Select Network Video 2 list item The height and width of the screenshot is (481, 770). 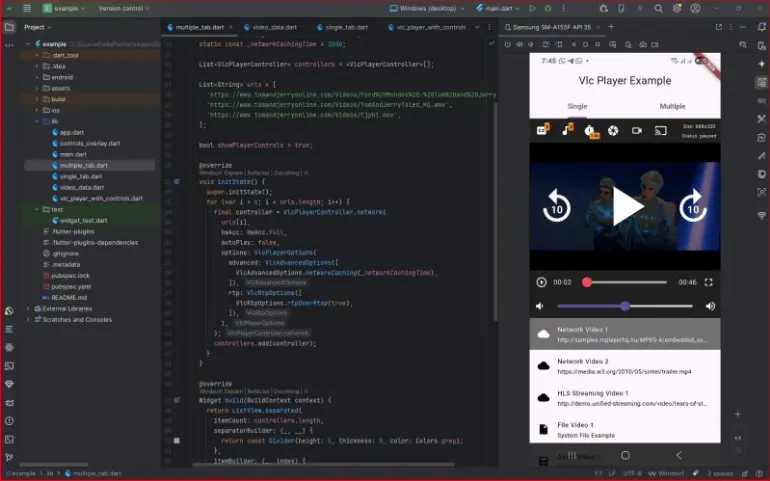(x=625, y=366)
